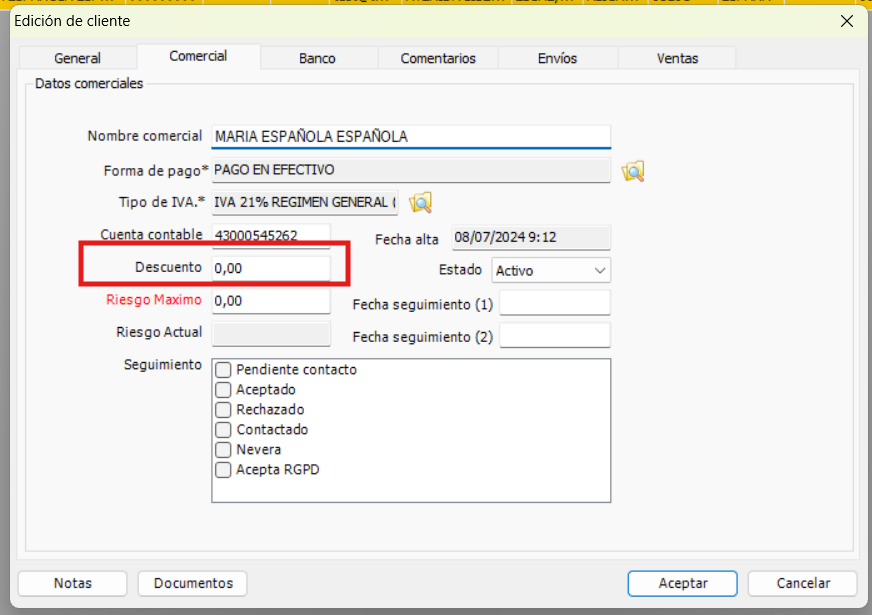Image resolution: width=872 pixels, height=615 pixels.
Task: Switch to the General tab
Action: (77, 58)
